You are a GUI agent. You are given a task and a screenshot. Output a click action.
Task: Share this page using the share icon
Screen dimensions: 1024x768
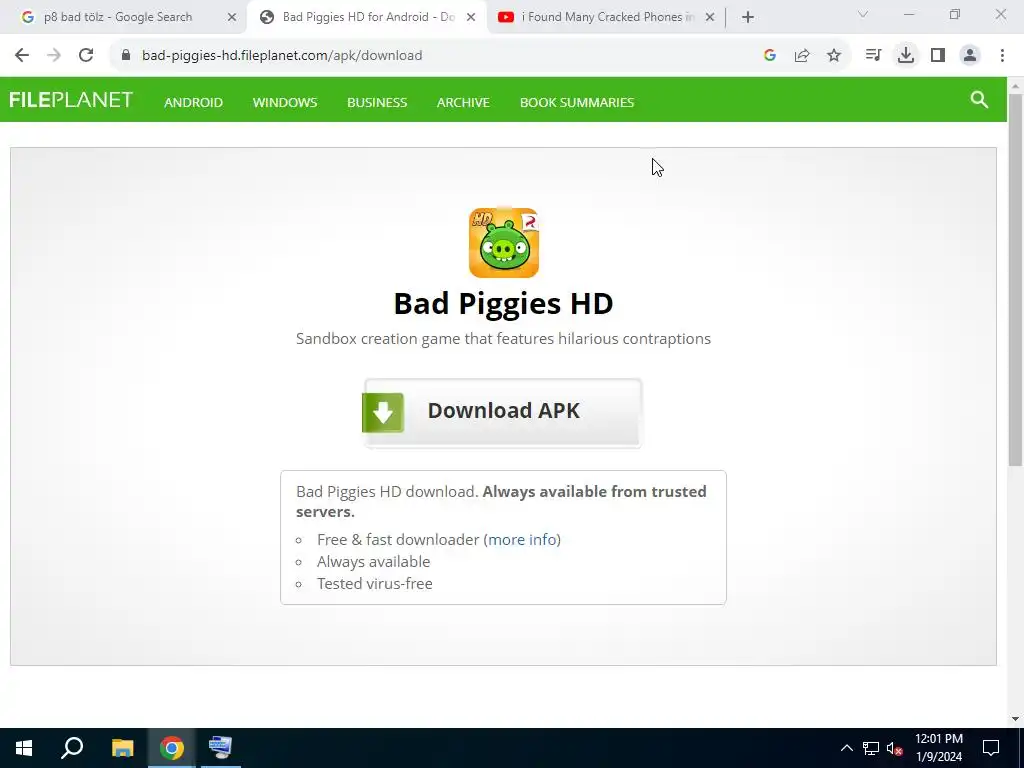(802, 56)
